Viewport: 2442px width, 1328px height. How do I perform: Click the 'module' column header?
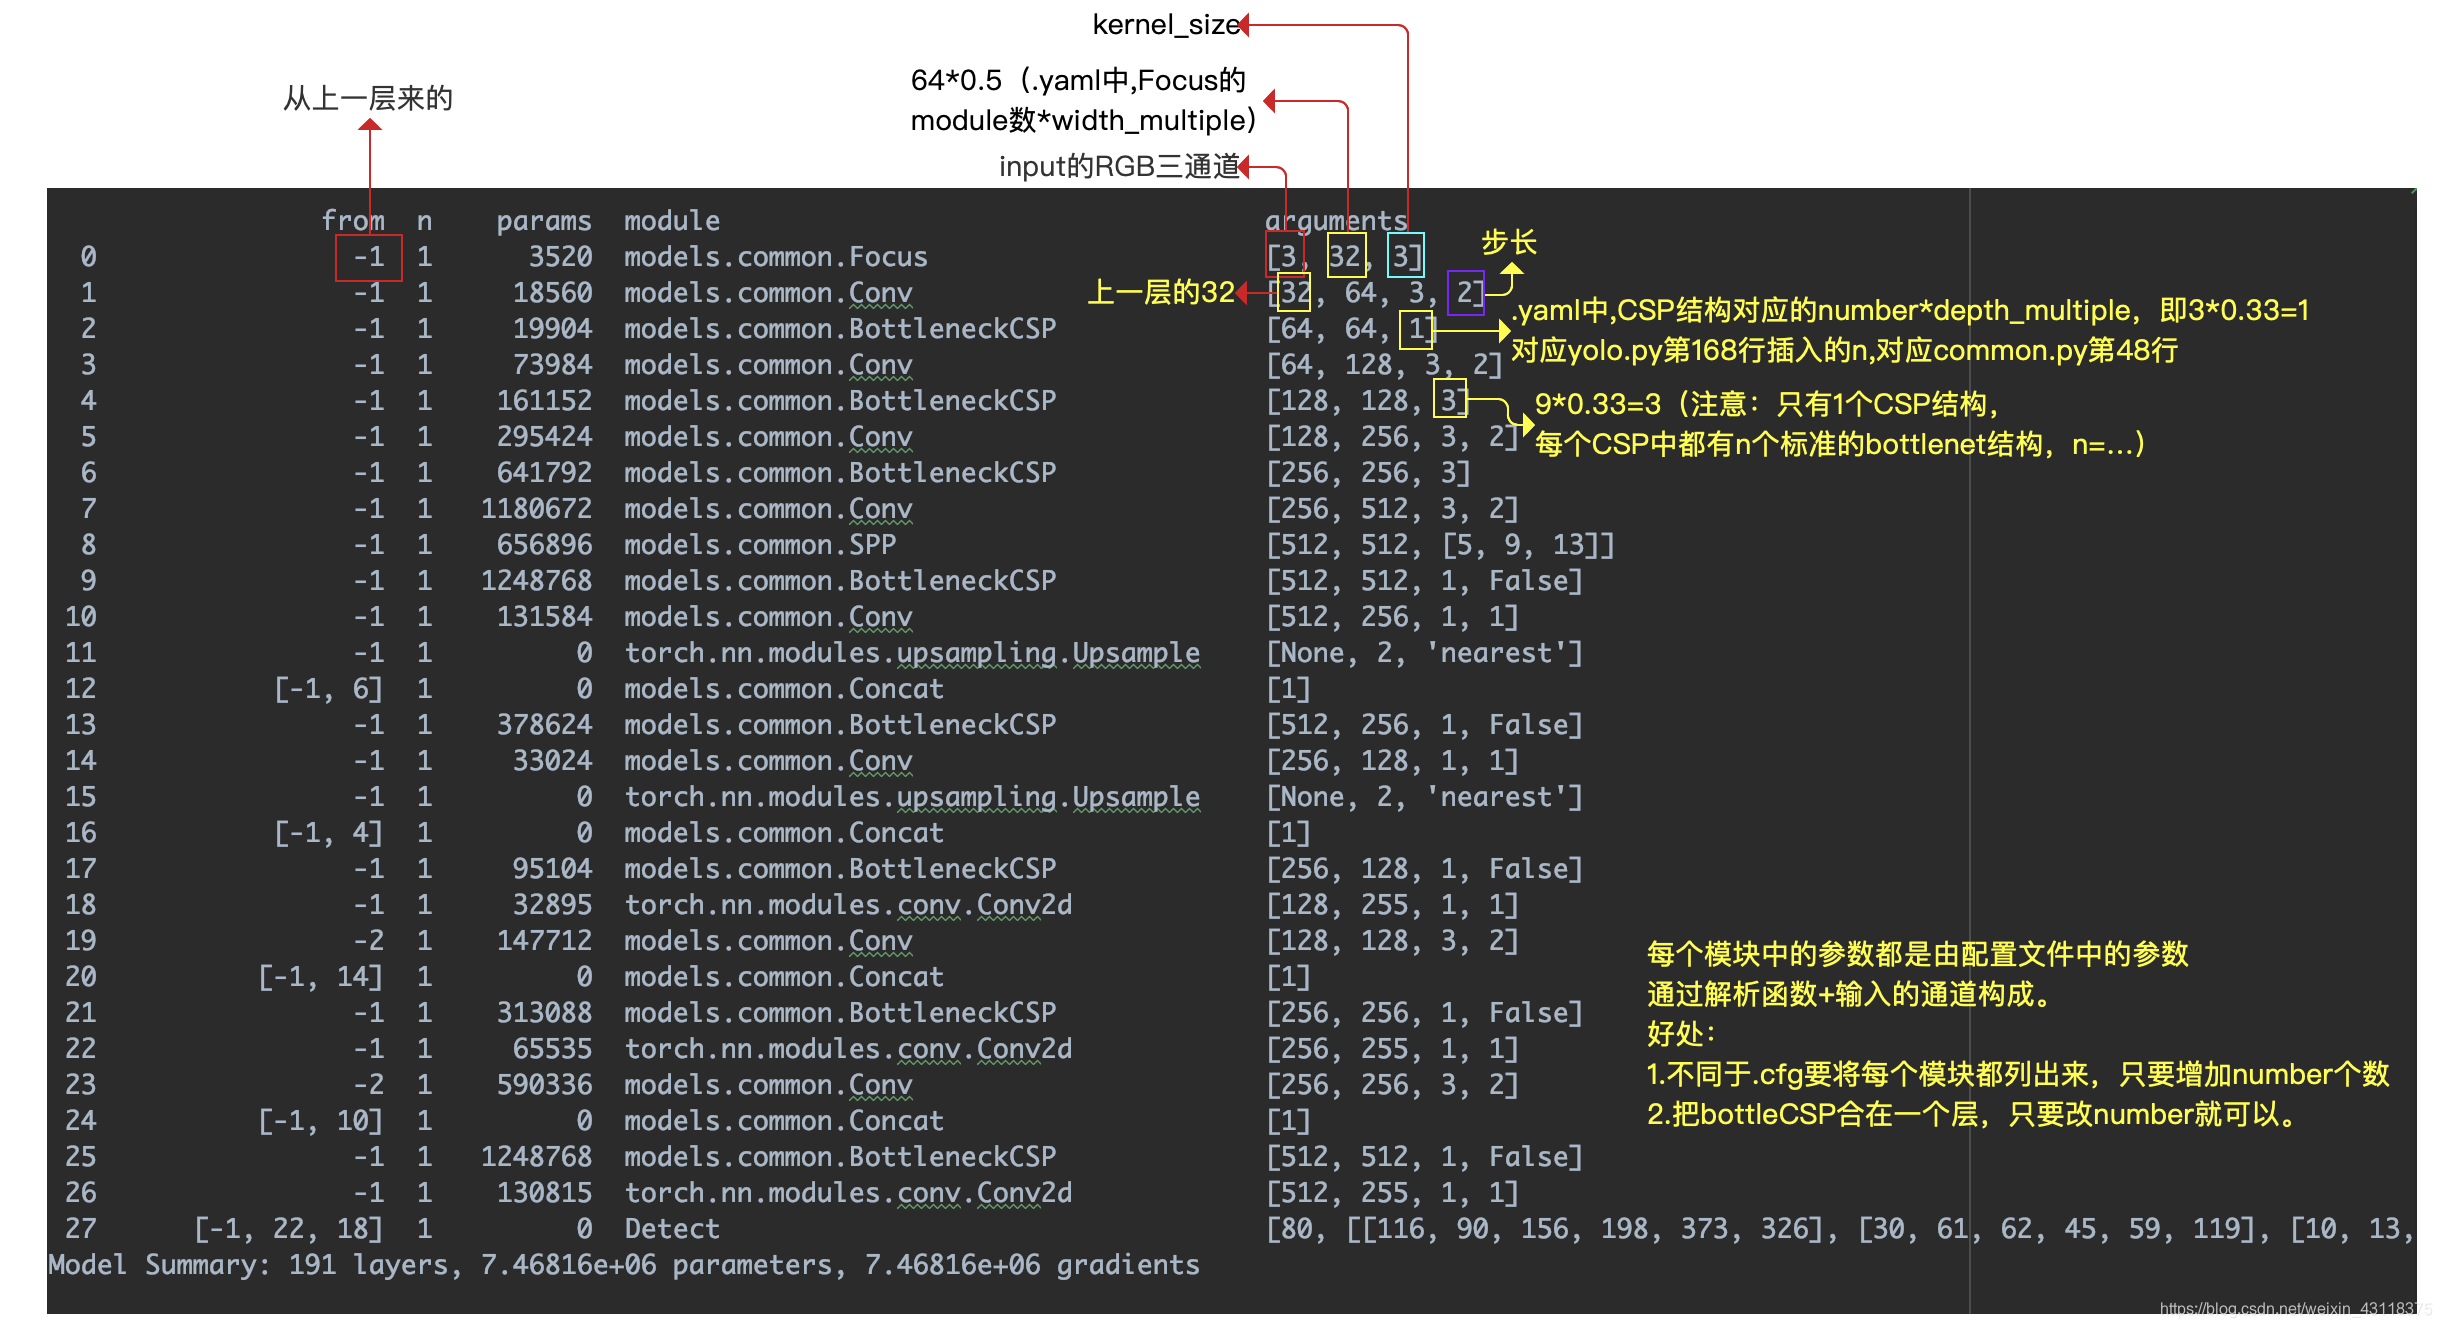[x=672, y=221]
